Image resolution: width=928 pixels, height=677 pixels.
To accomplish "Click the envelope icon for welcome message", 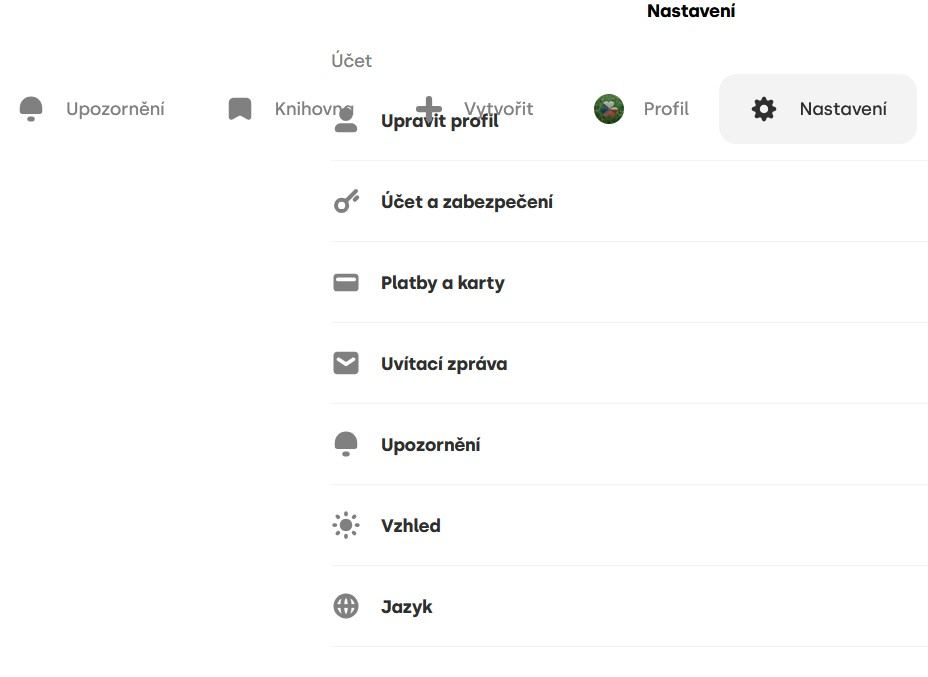I will [346, 364].
